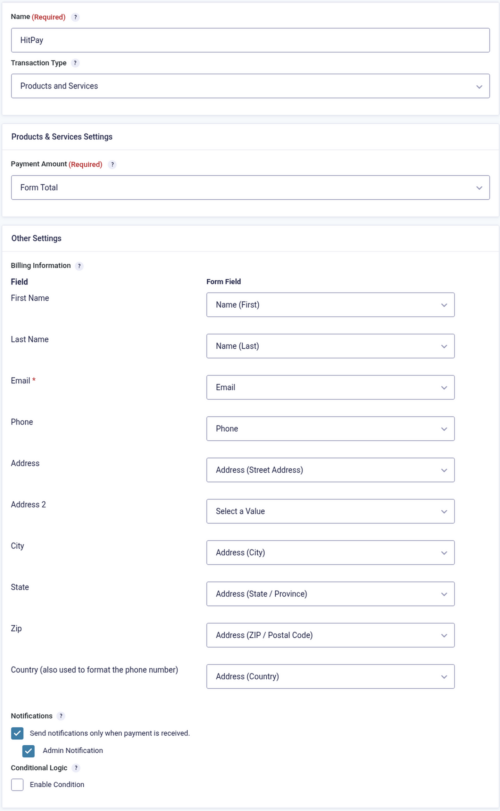Open the First Name form field dropdown
The height and width of the screenshot is (811, 500).
pyautogui.click(x=330, y=305)
